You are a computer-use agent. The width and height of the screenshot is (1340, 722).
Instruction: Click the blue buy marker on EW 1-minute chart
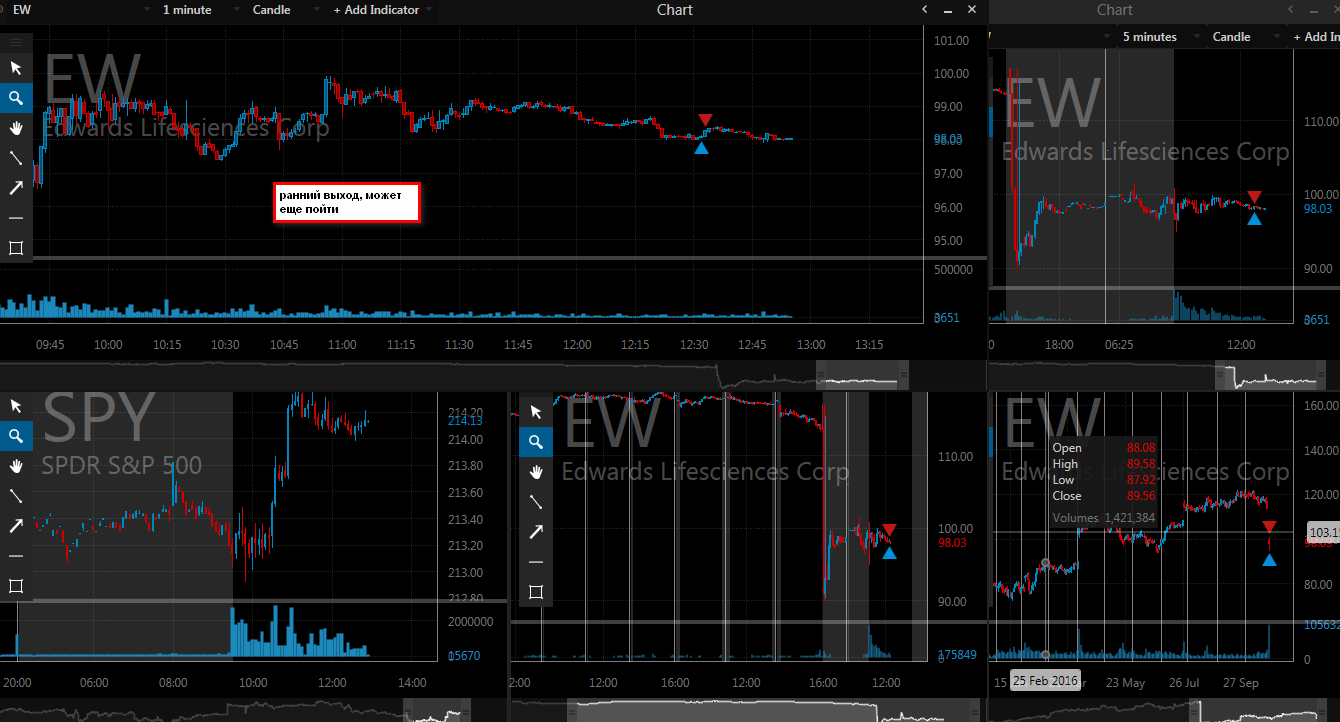coord(701,148)
